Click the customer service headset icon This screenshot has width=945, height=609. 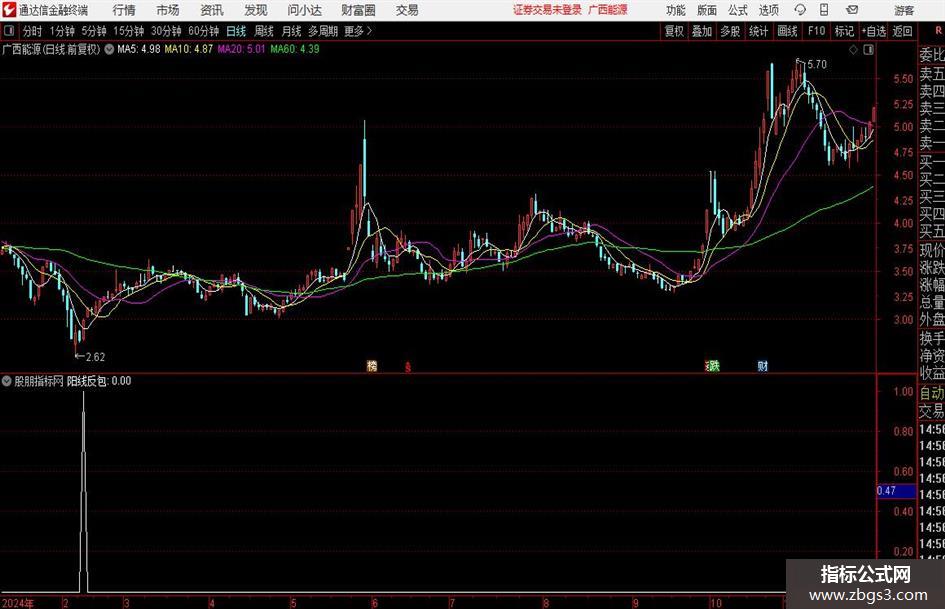point(800,10)
